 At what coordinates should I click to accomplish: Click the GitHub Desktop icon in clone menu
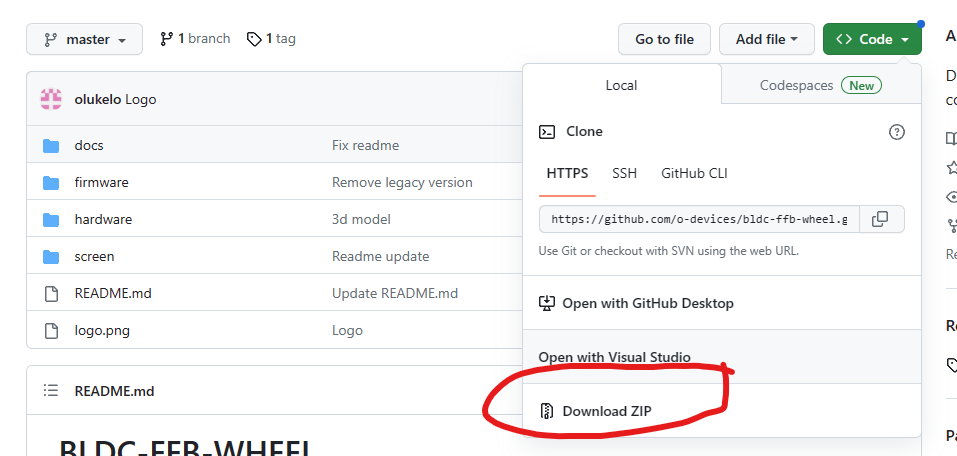[547, 303]
